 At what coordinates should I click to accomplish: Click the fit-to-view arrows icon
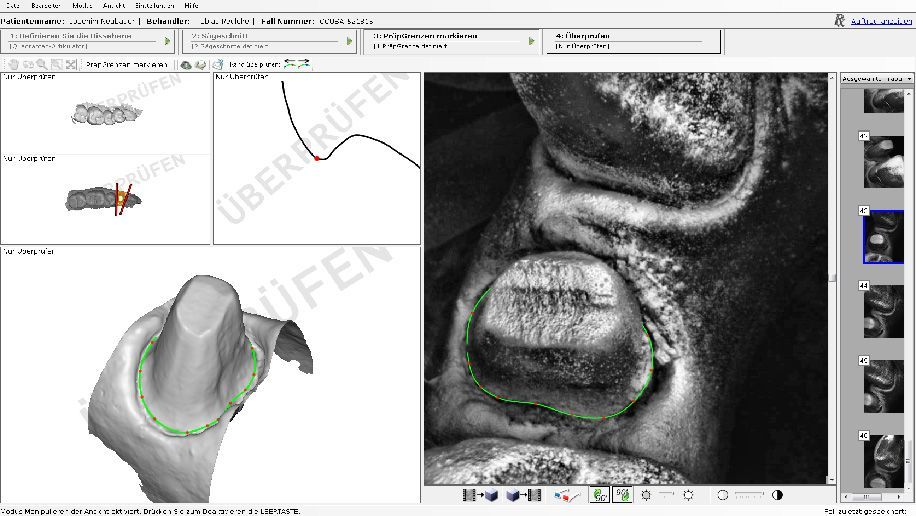click(x=71, y=64)
